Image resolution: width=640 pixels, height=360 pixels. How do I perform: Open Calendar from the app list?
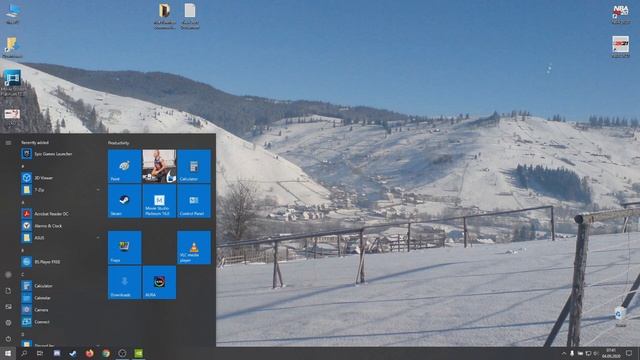[61, 298]
